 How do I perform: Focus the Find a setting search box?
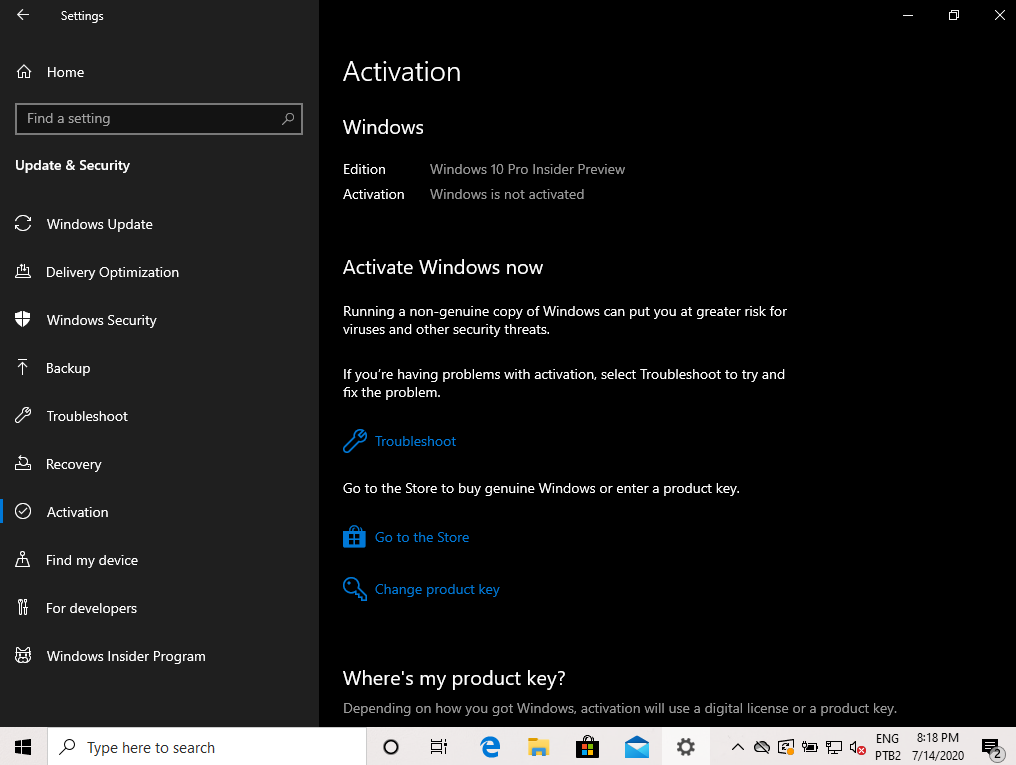coord(159,119)
